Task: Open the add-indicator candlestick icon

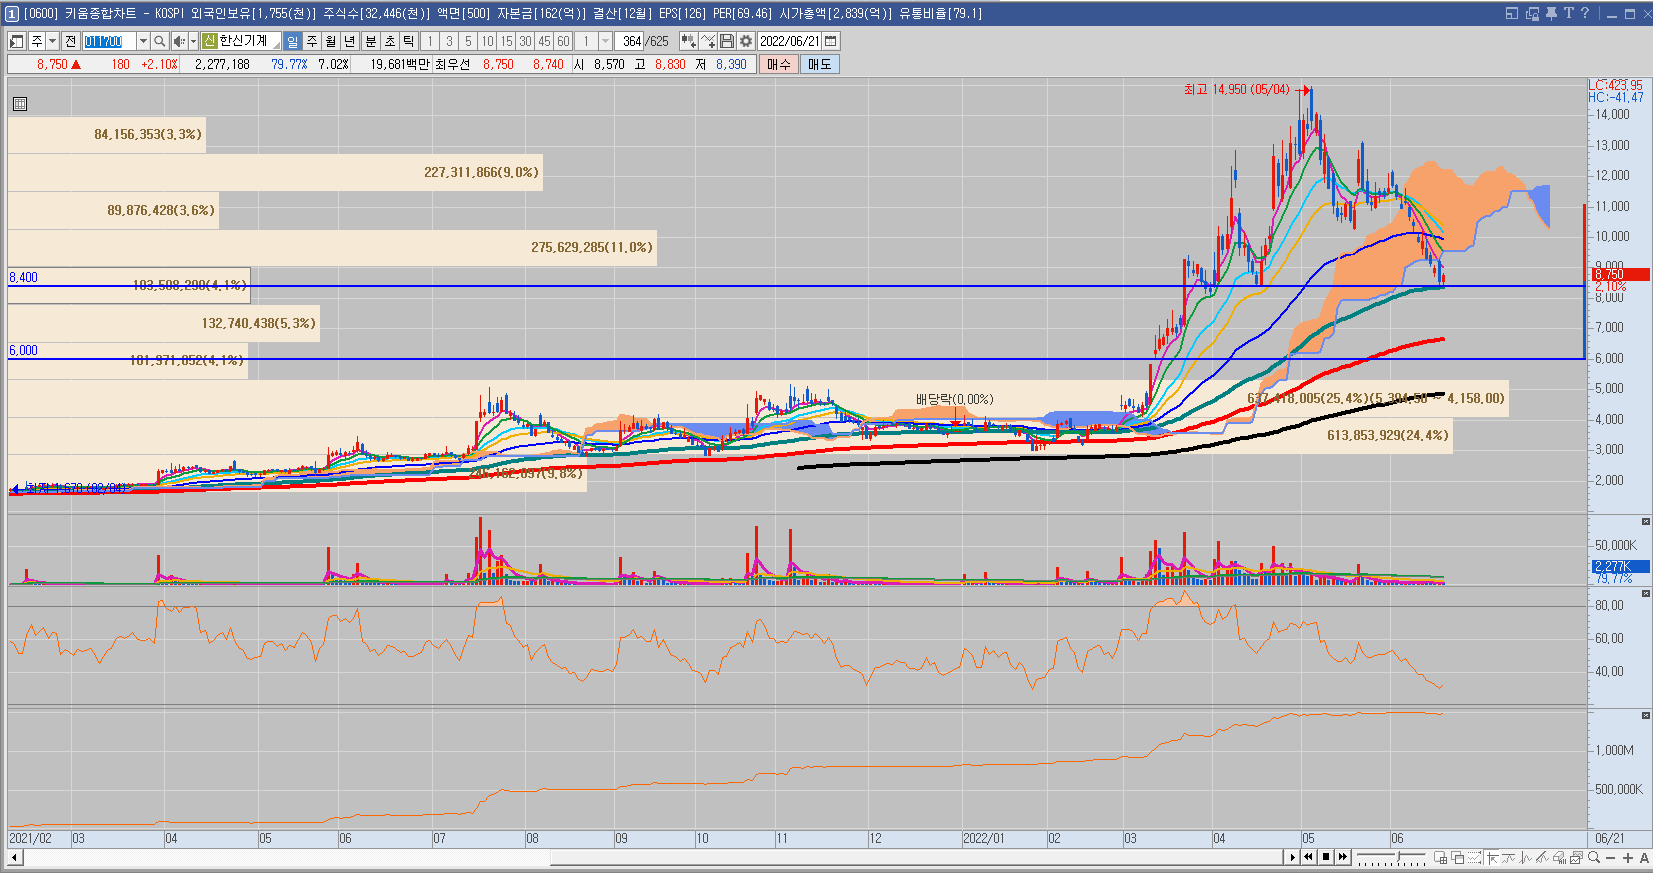Action: (689, 41)
